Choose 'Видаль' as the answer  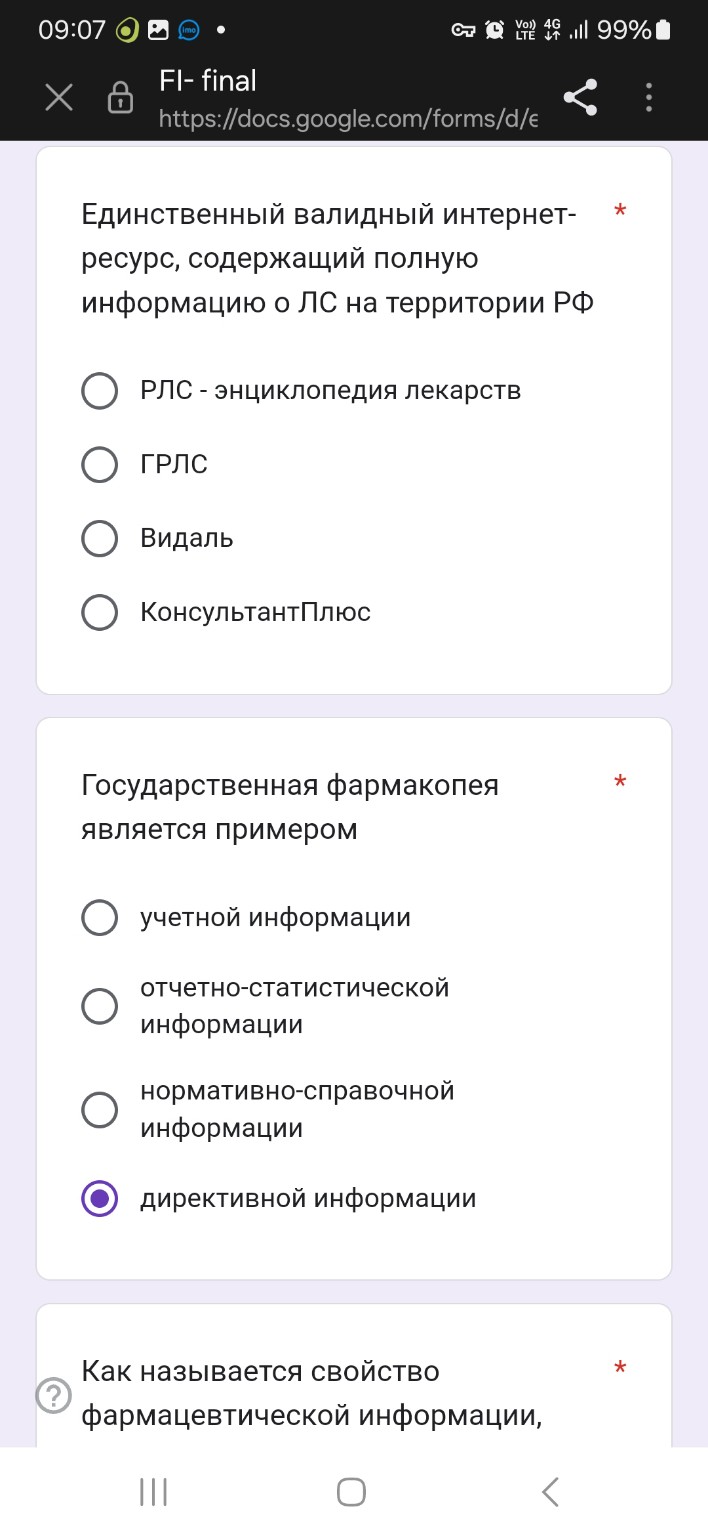pyautogui.click(x=99, y=538)
